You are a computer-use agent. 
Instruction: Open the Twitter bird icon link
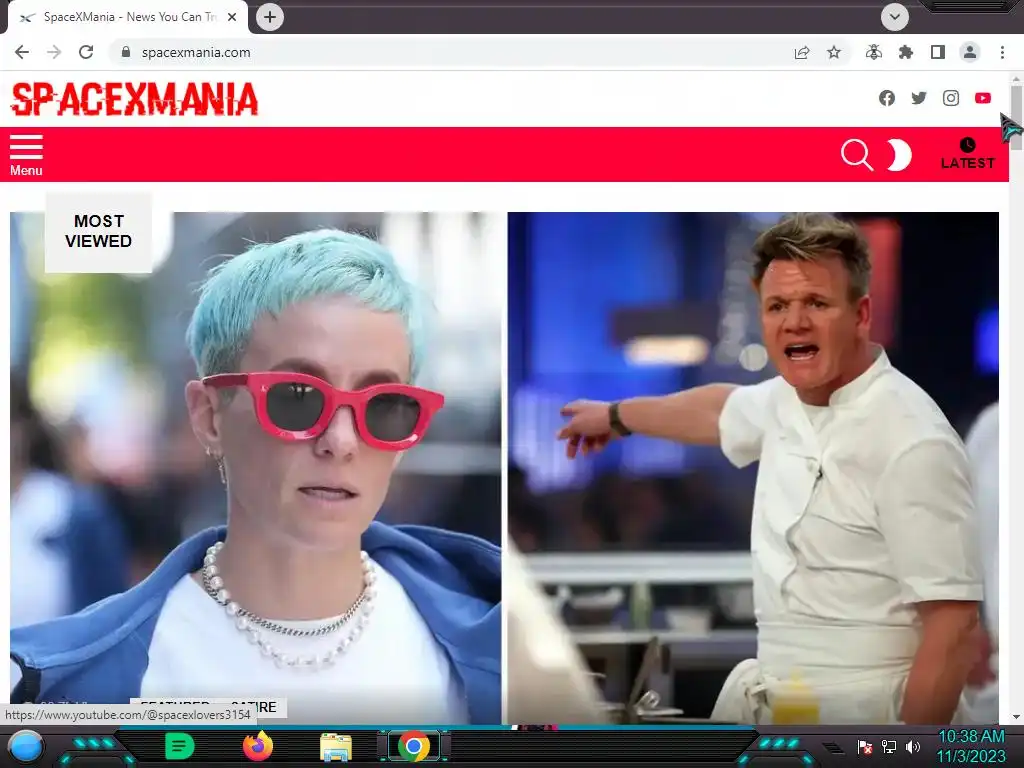919,98
